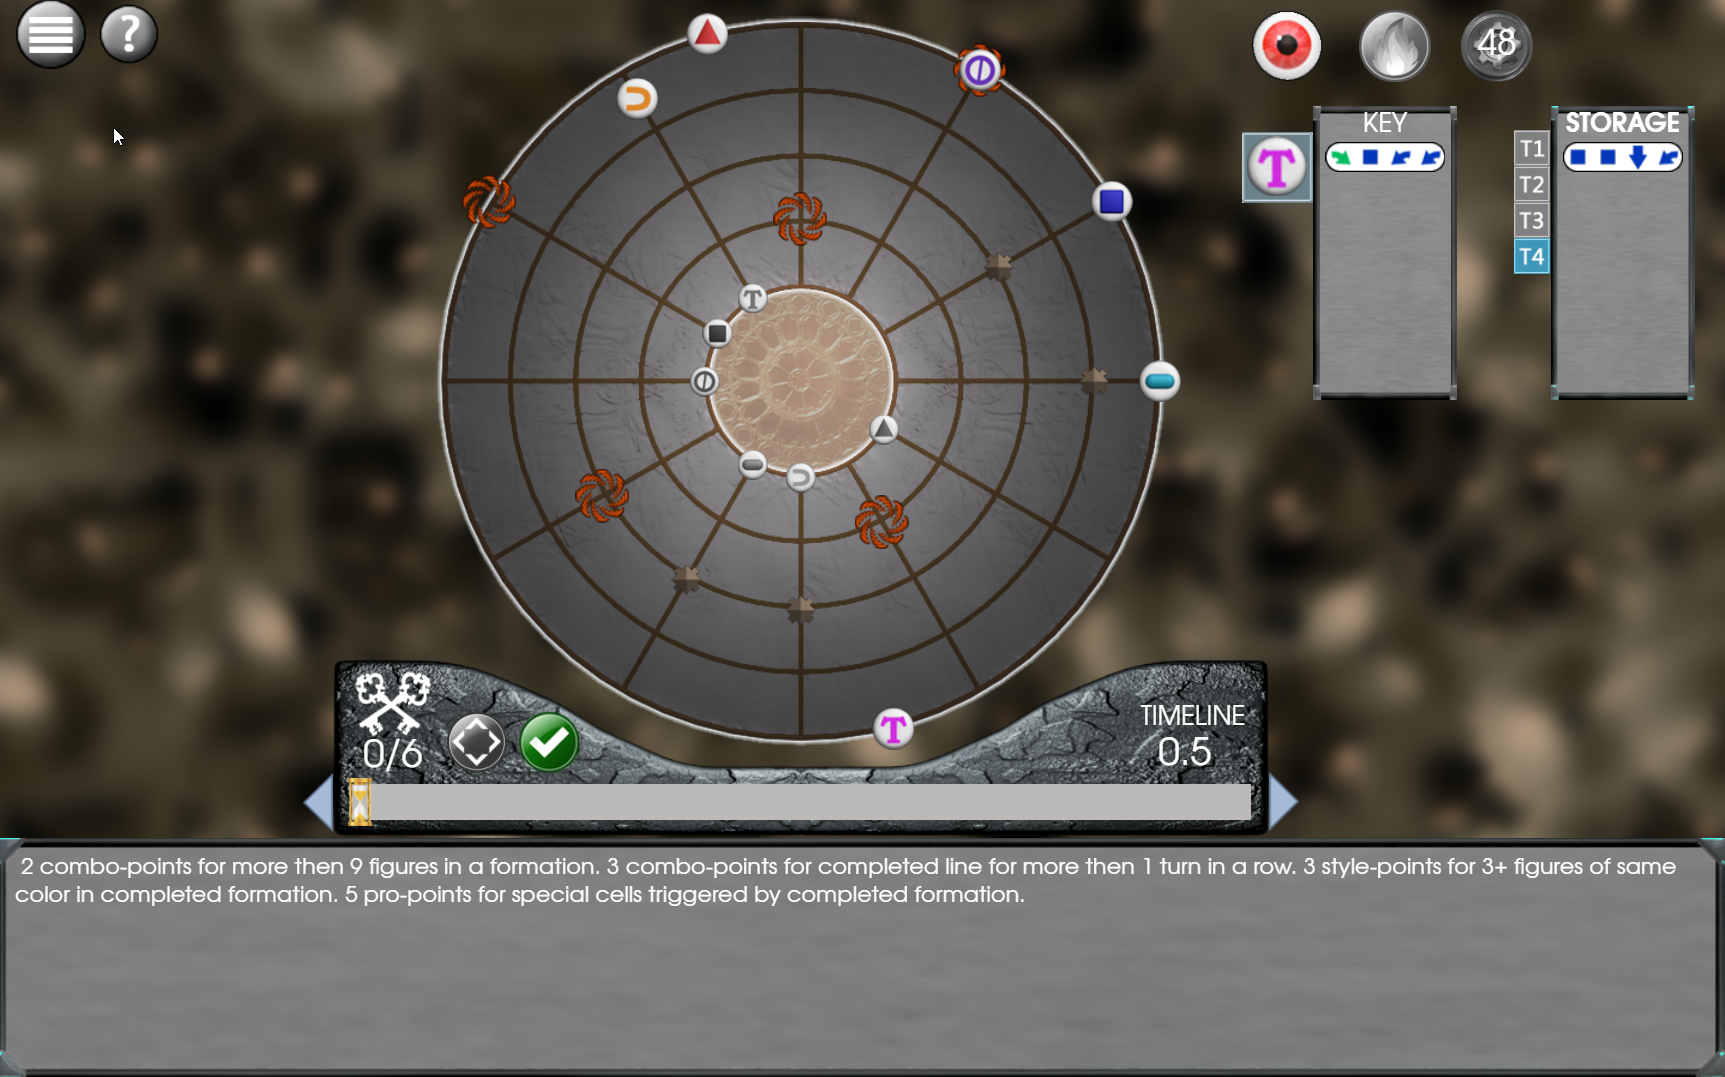Open the question mark help button
This screenshot has width=1725, height=1077.
(x=129, y=34)
